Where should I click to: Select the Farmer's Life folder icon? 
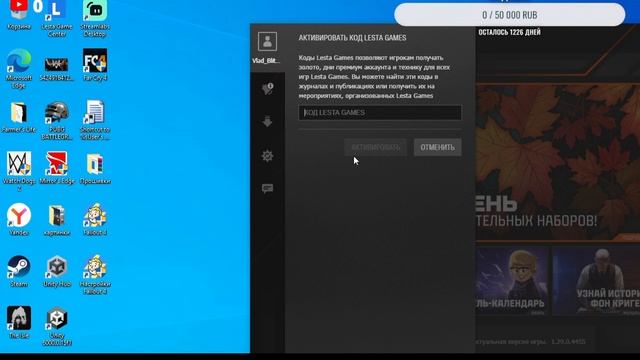pyautogui.click(x=19, y=117)
